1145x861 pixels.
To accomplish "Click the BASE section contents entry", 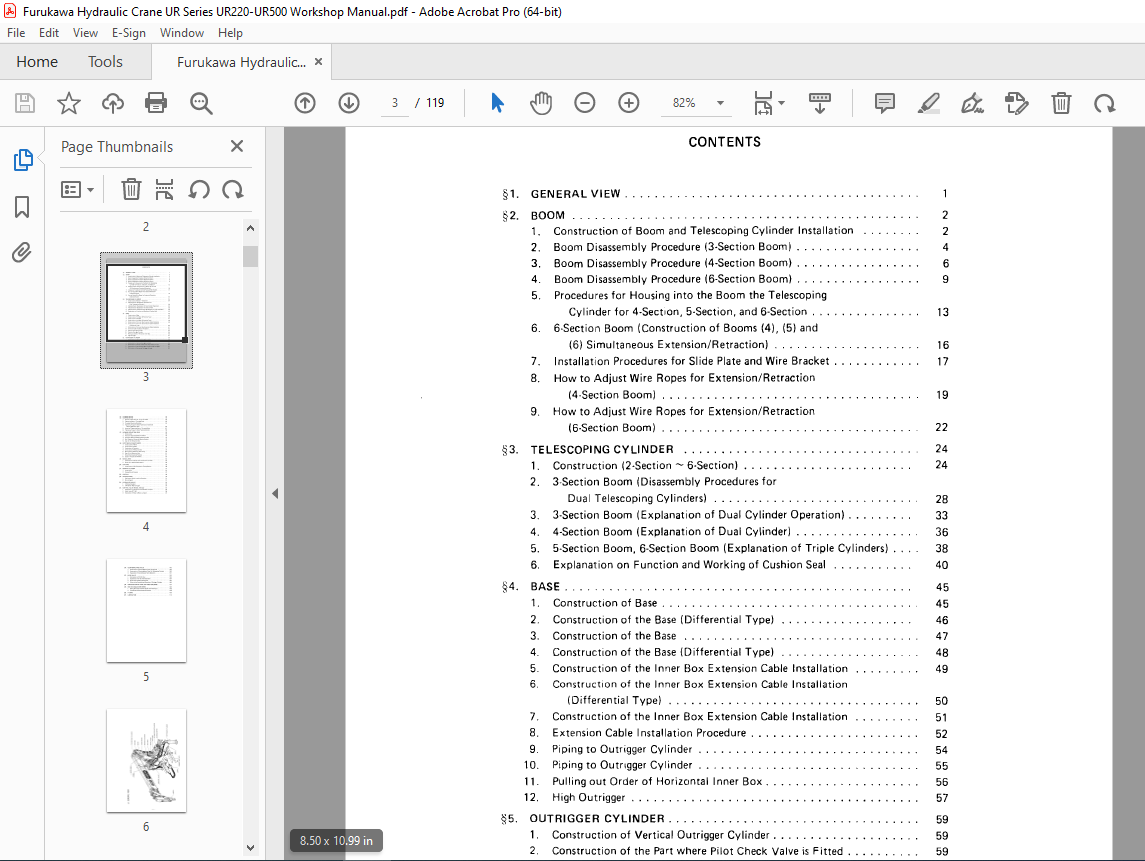I will [724, 586].
